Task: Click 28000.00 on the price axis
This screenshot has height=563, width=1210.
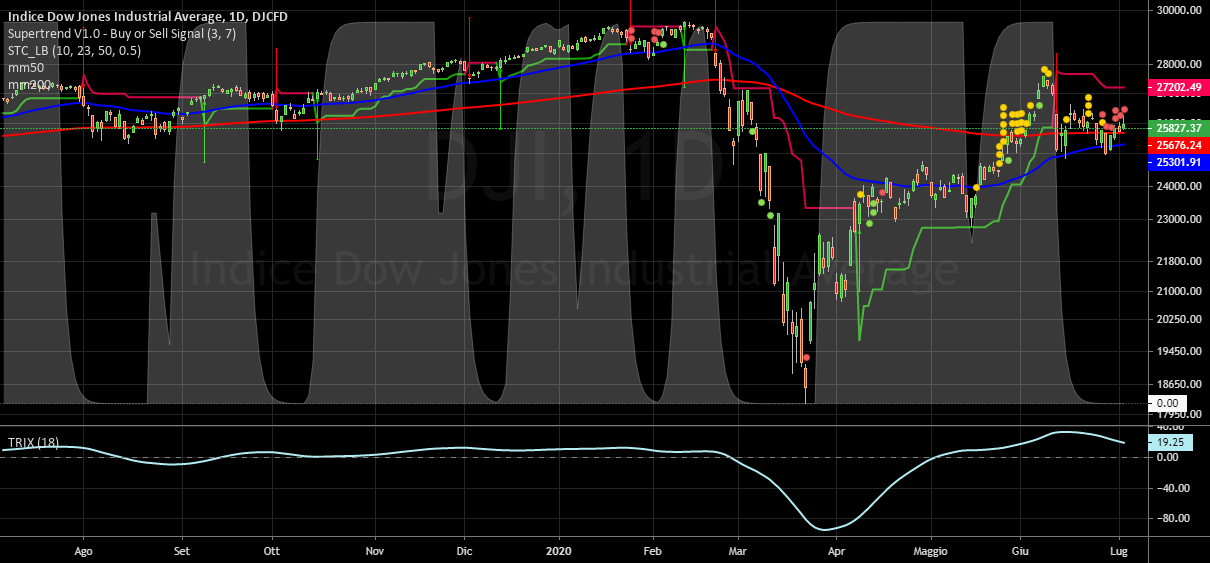Action: coord(1178,64)
